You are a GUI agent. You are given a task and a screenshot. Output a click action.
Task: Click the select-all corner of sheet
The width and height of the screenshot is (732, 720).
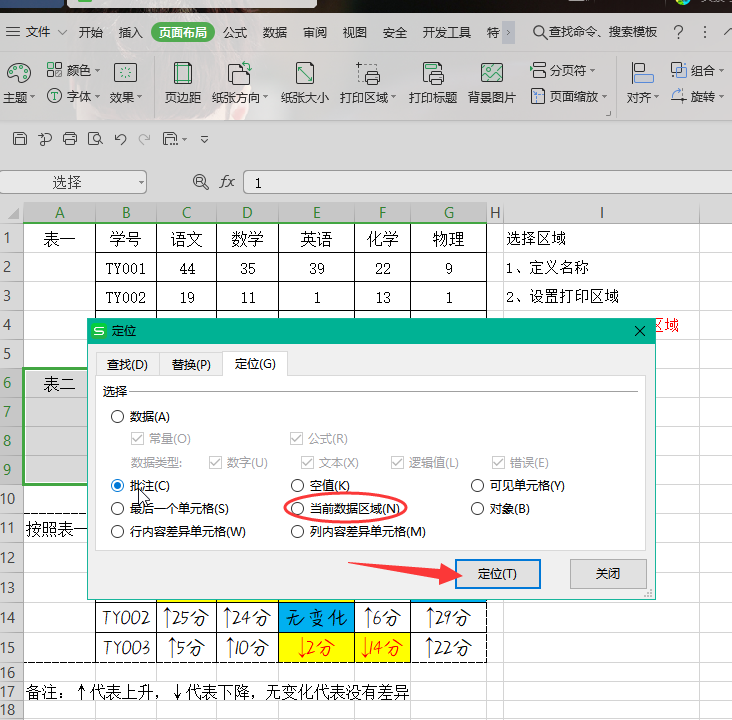tap(12, 213)
